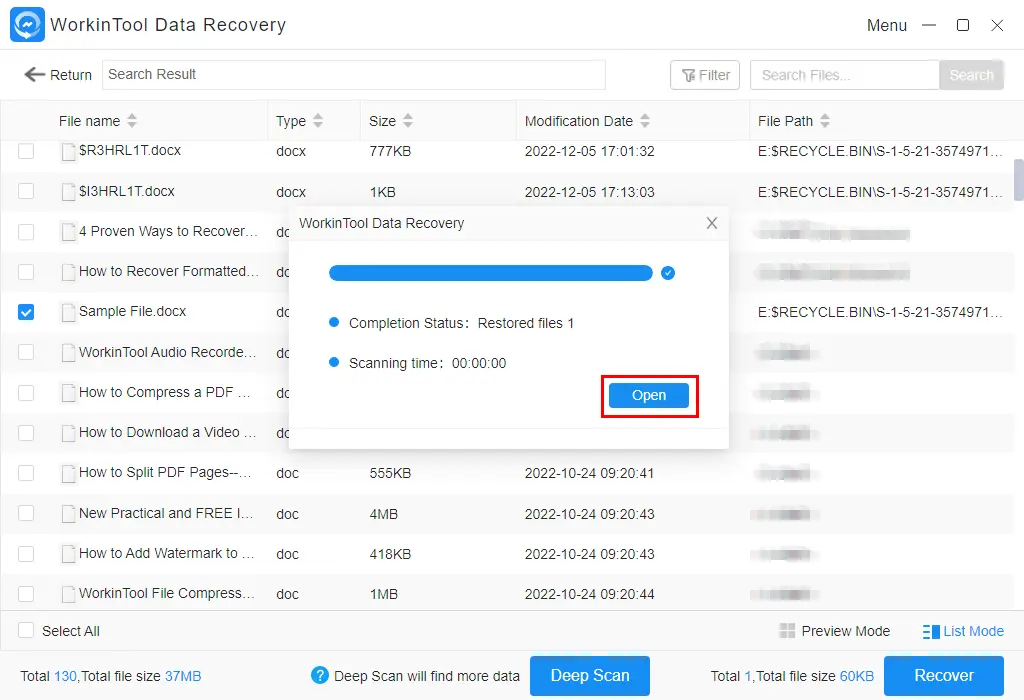1024x700 pixels.
Task: Click the 418KB size cell
Action: (x=390, y=554)
